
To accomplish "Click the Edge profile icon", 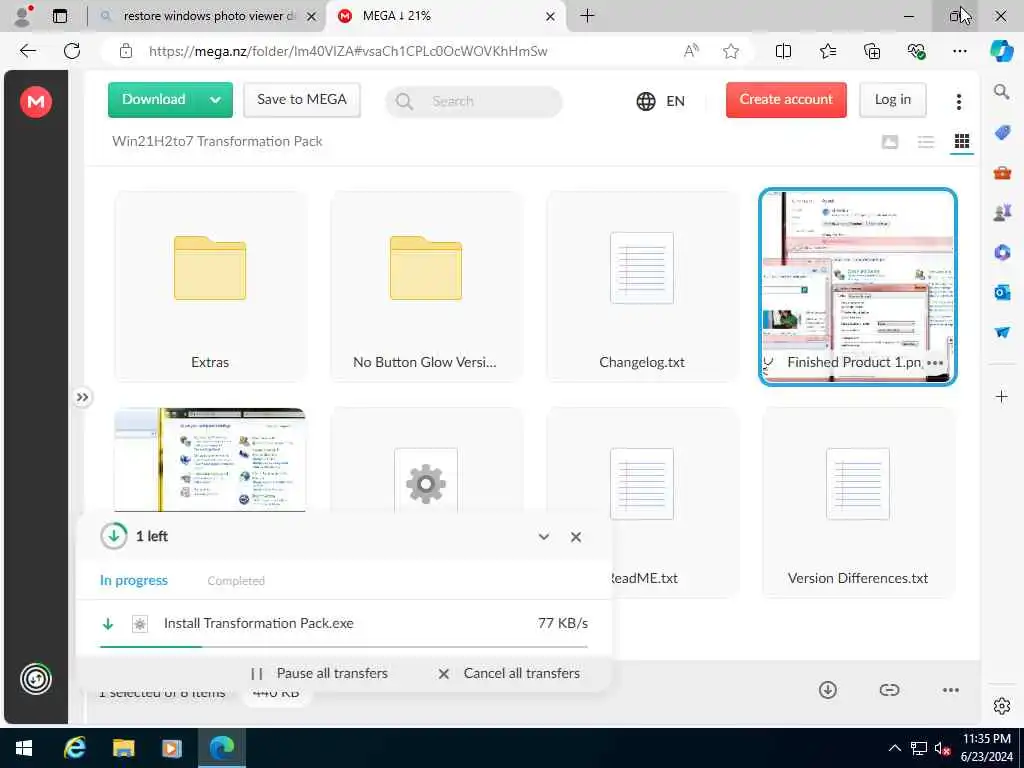I will 23,16.
